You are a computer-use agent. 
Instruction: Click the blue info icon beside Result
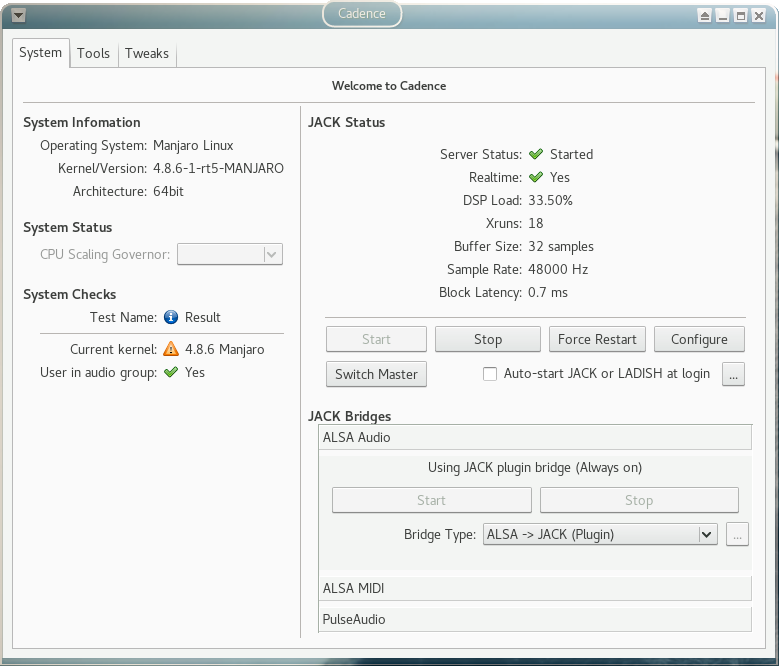coord(171,317)
